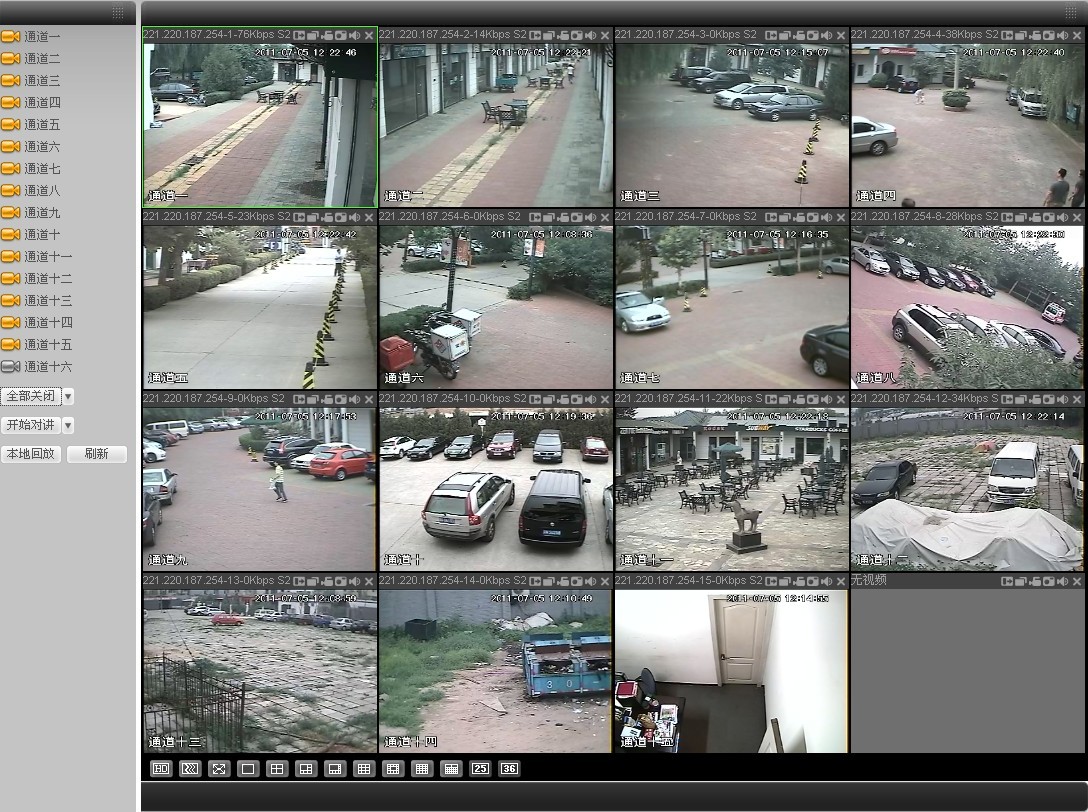Image resolution: width=1088 pixels, height=812 pixels.
Task: Select 通道一 in the channel list
Action: point(41,37)
